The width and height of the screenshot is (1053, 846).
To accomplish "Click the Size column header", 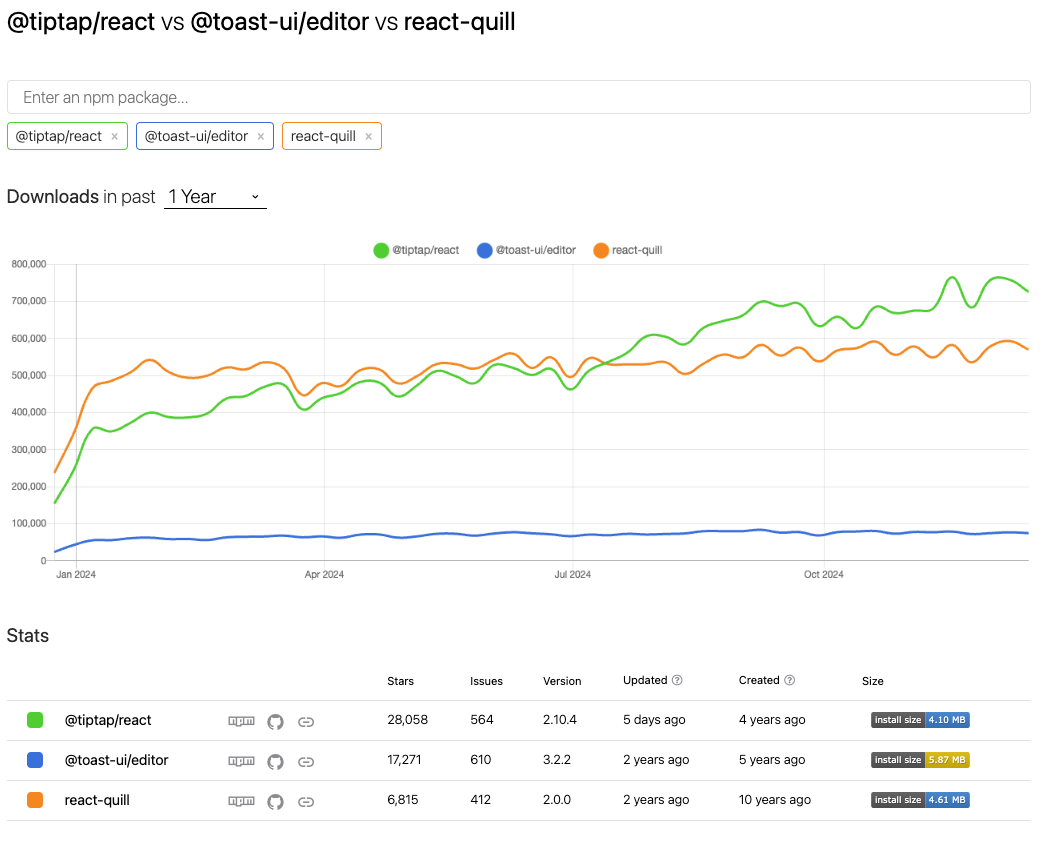I will 872,681.
